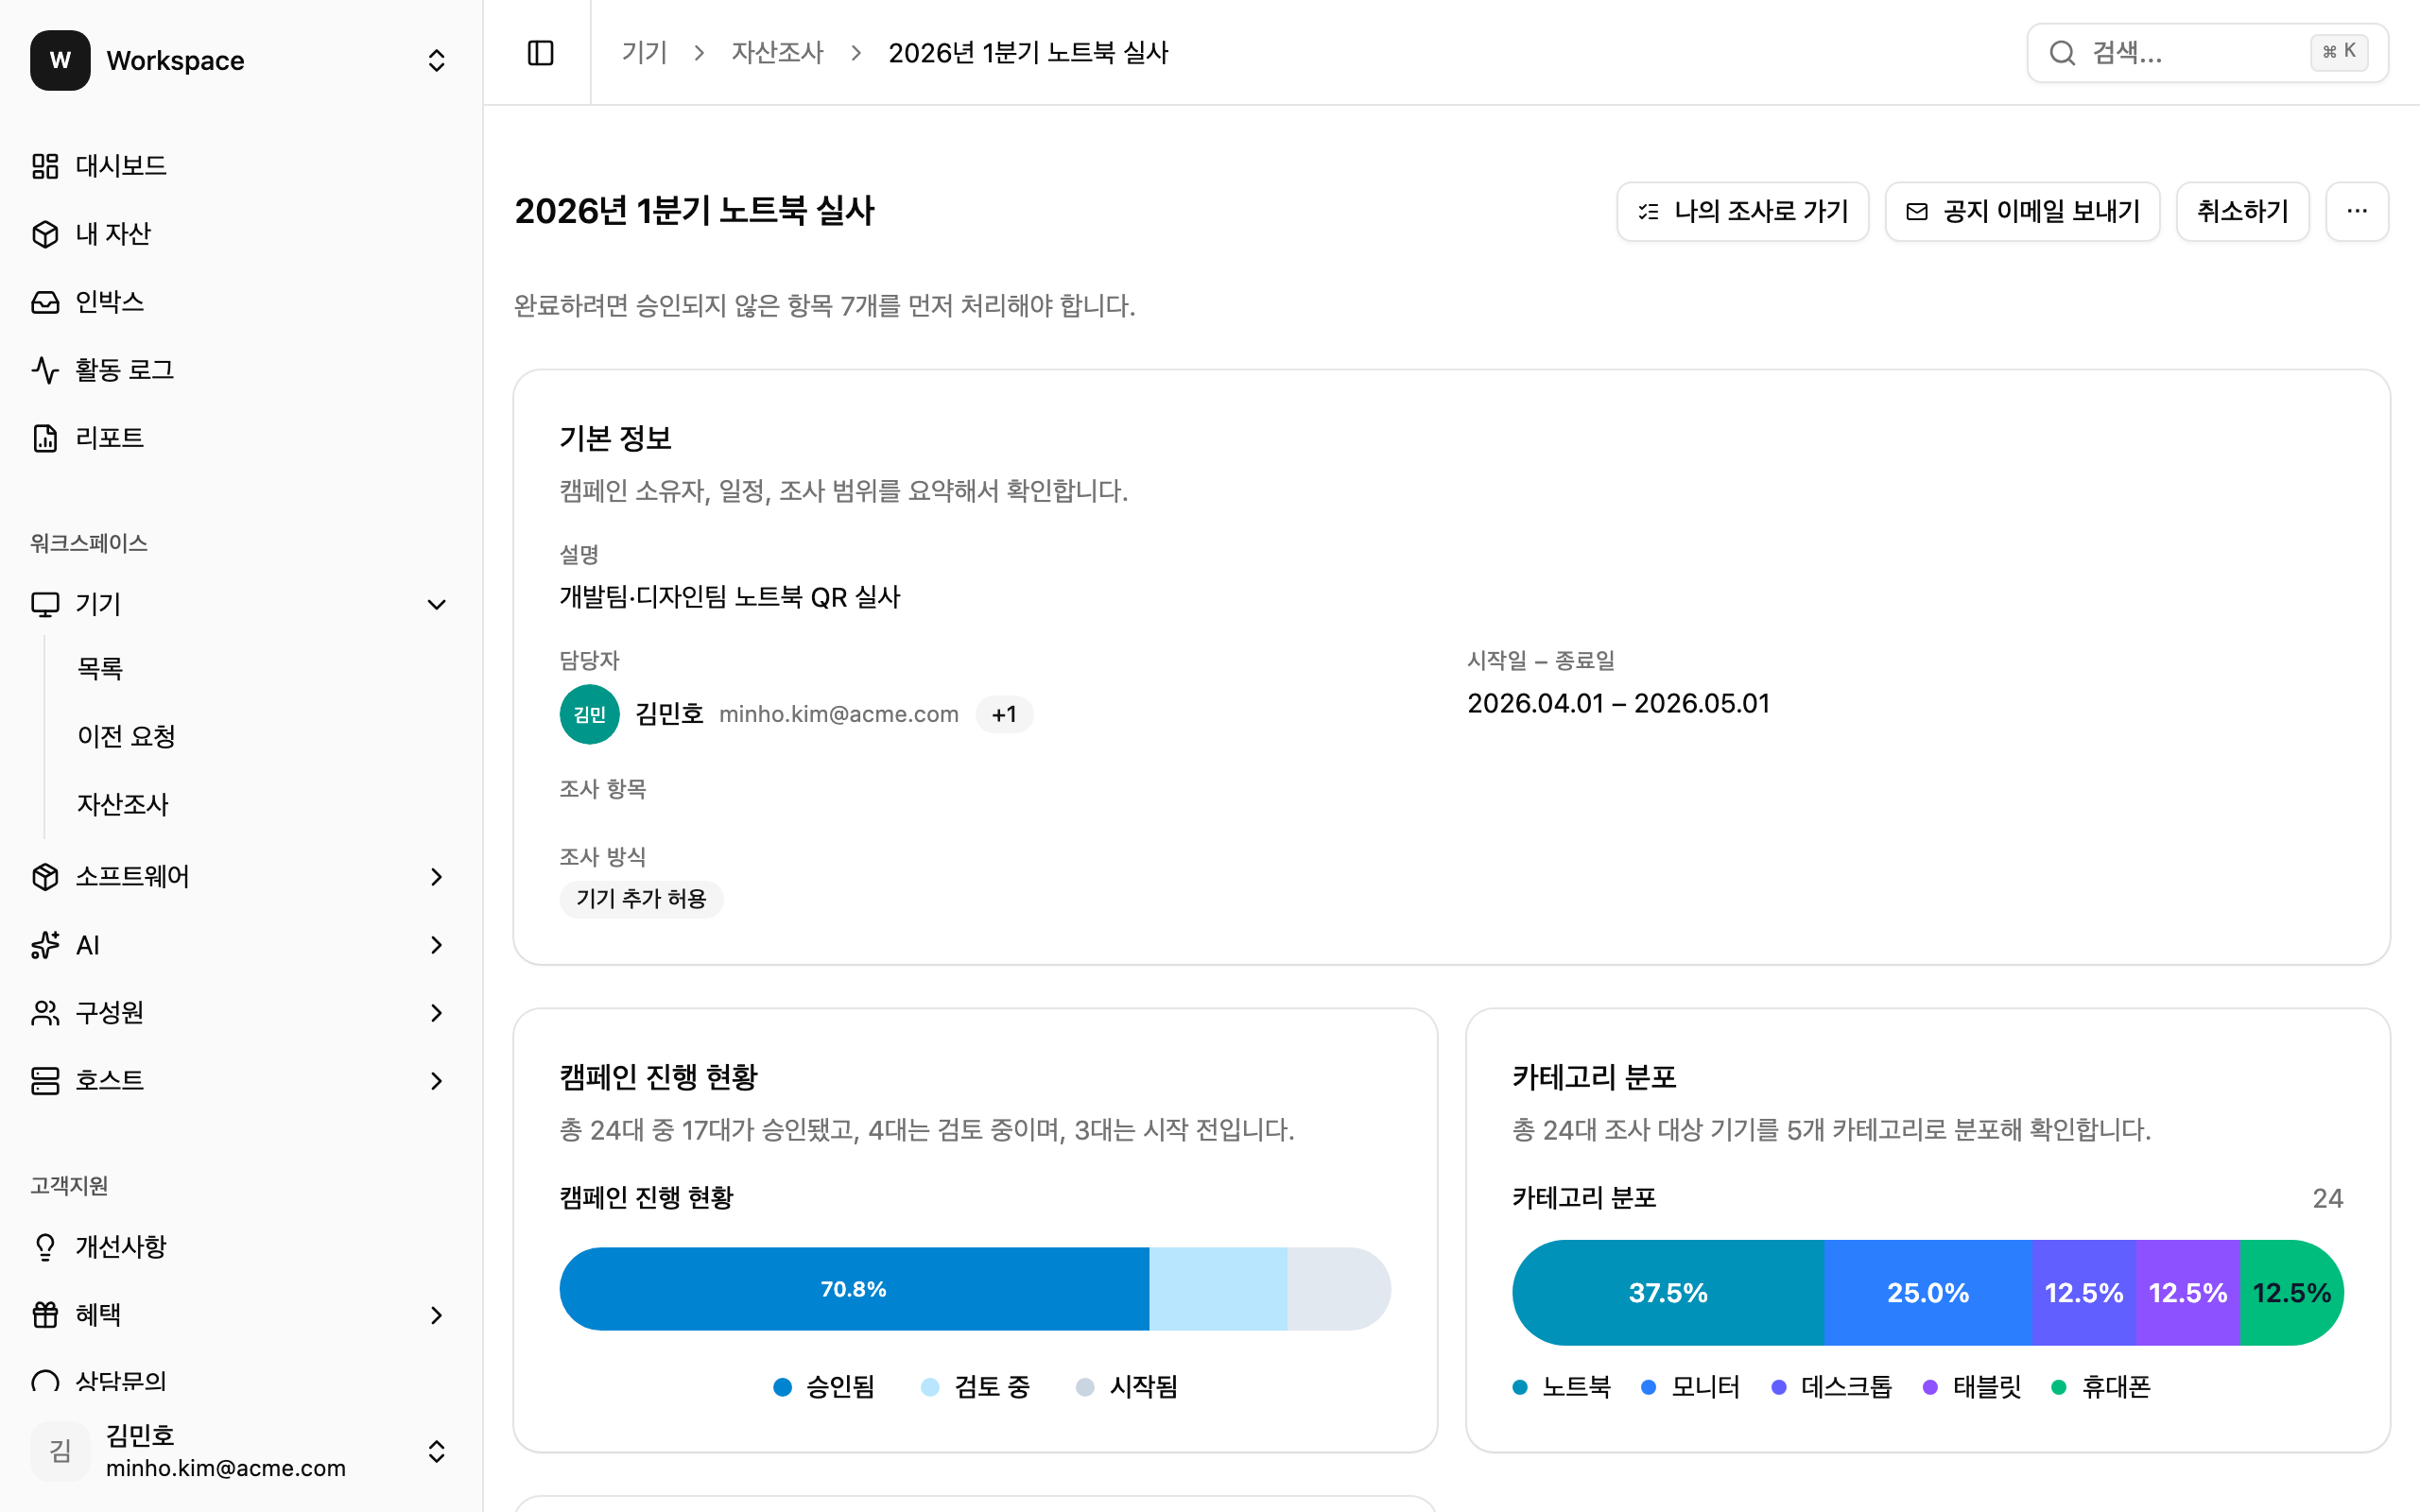This screenshot has width=2420, height=1512.
Task: Click the 인박스 inbox icon
Action: tap(45, 302)
